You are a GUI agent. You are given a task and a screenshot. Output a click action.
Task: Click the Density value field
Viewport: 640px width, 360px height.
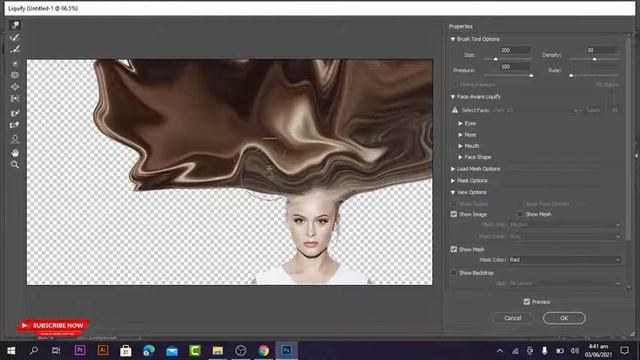602,50
